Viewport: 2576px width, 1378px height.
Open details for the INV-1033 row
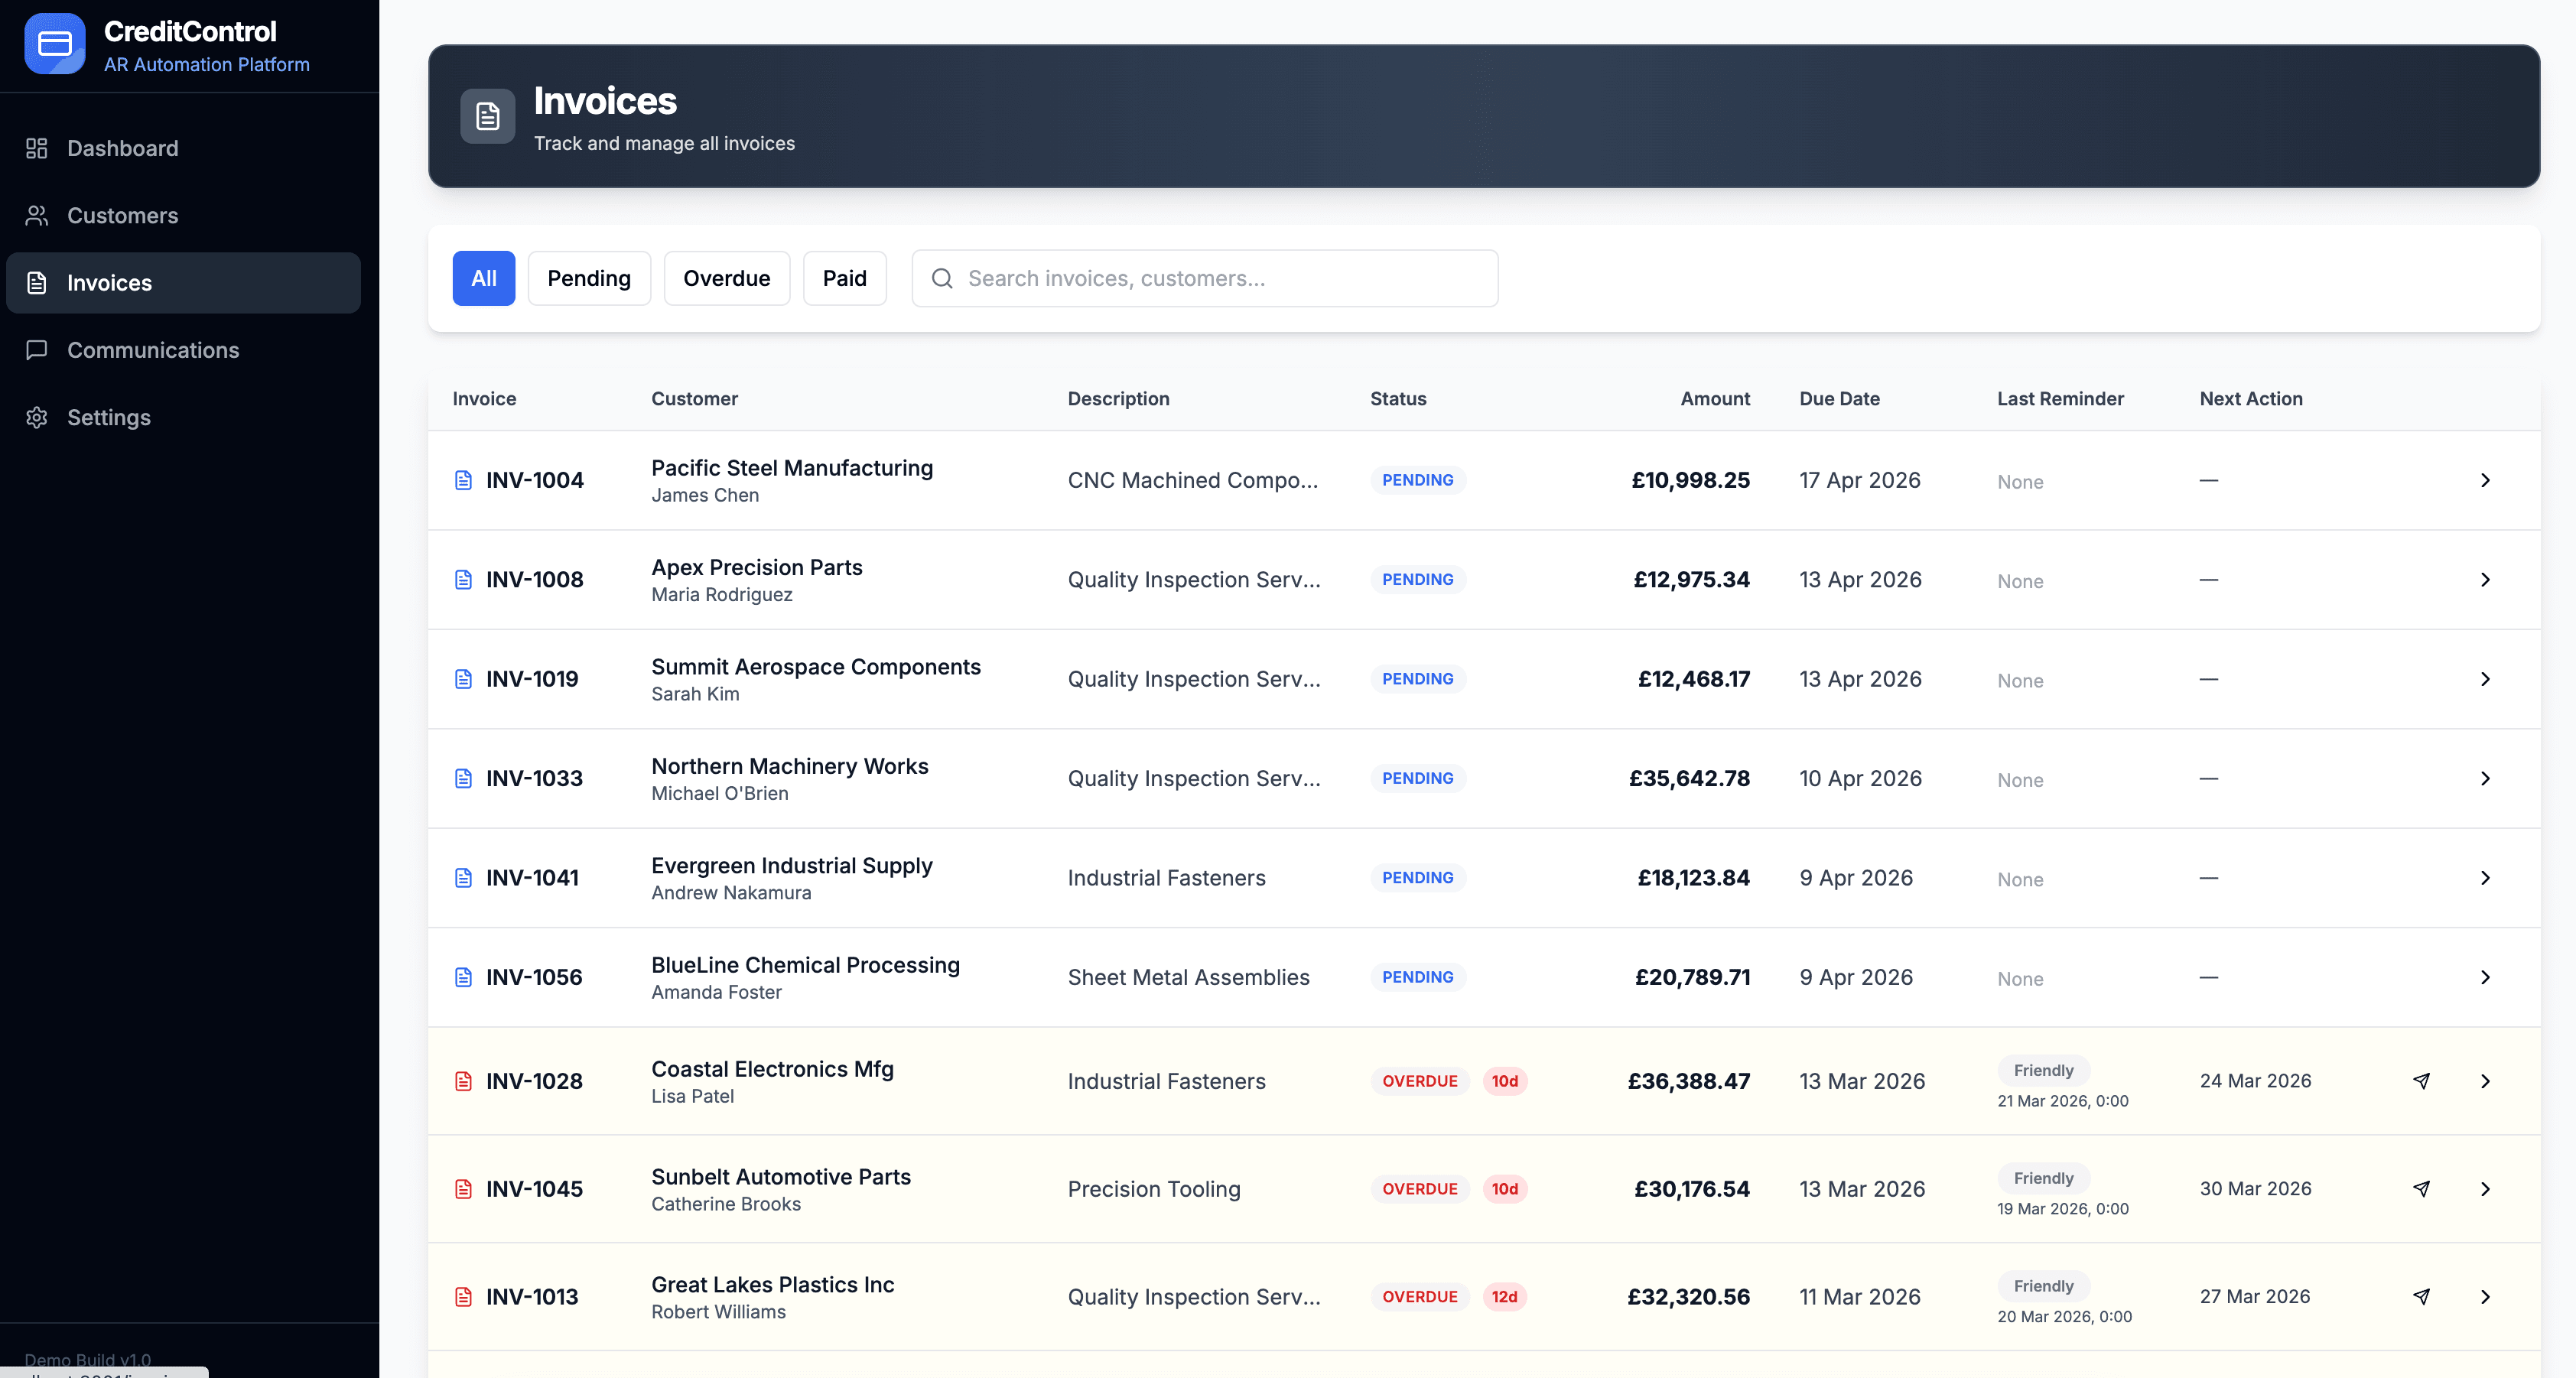pyautogui.click(x=2486, y=778)
